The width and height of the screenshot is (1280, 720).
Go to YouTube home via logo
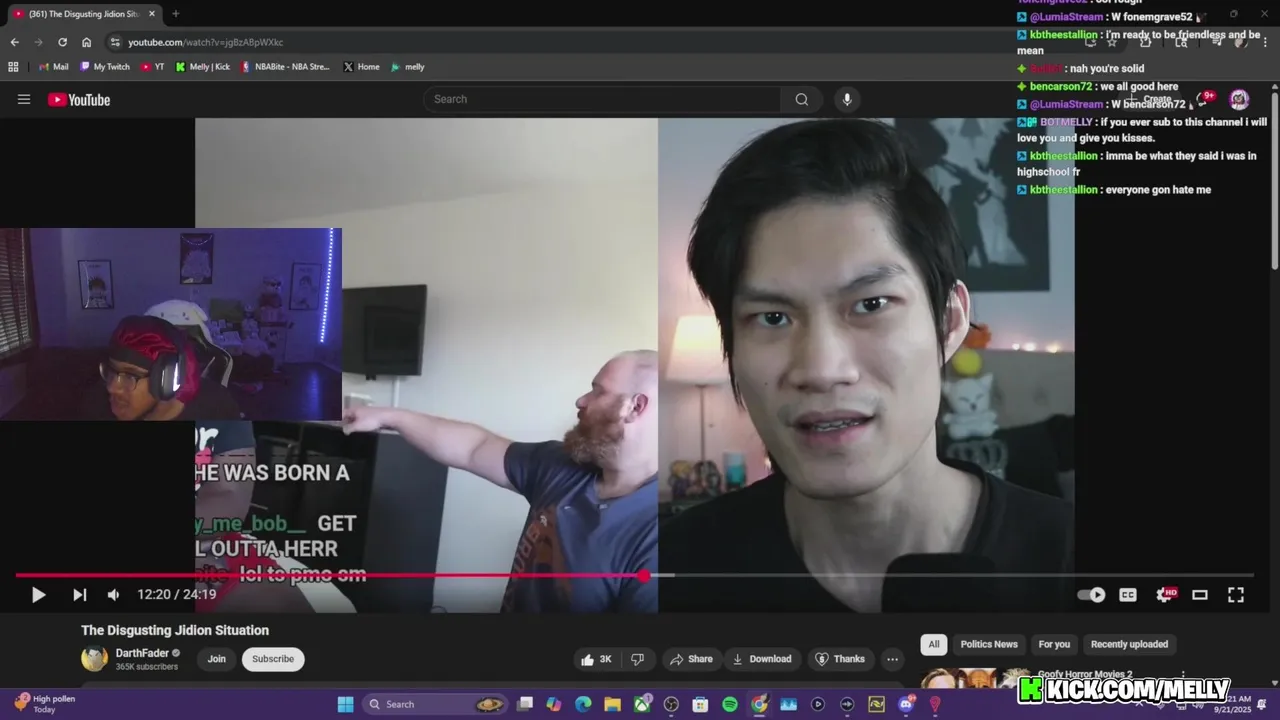point(79,99)
